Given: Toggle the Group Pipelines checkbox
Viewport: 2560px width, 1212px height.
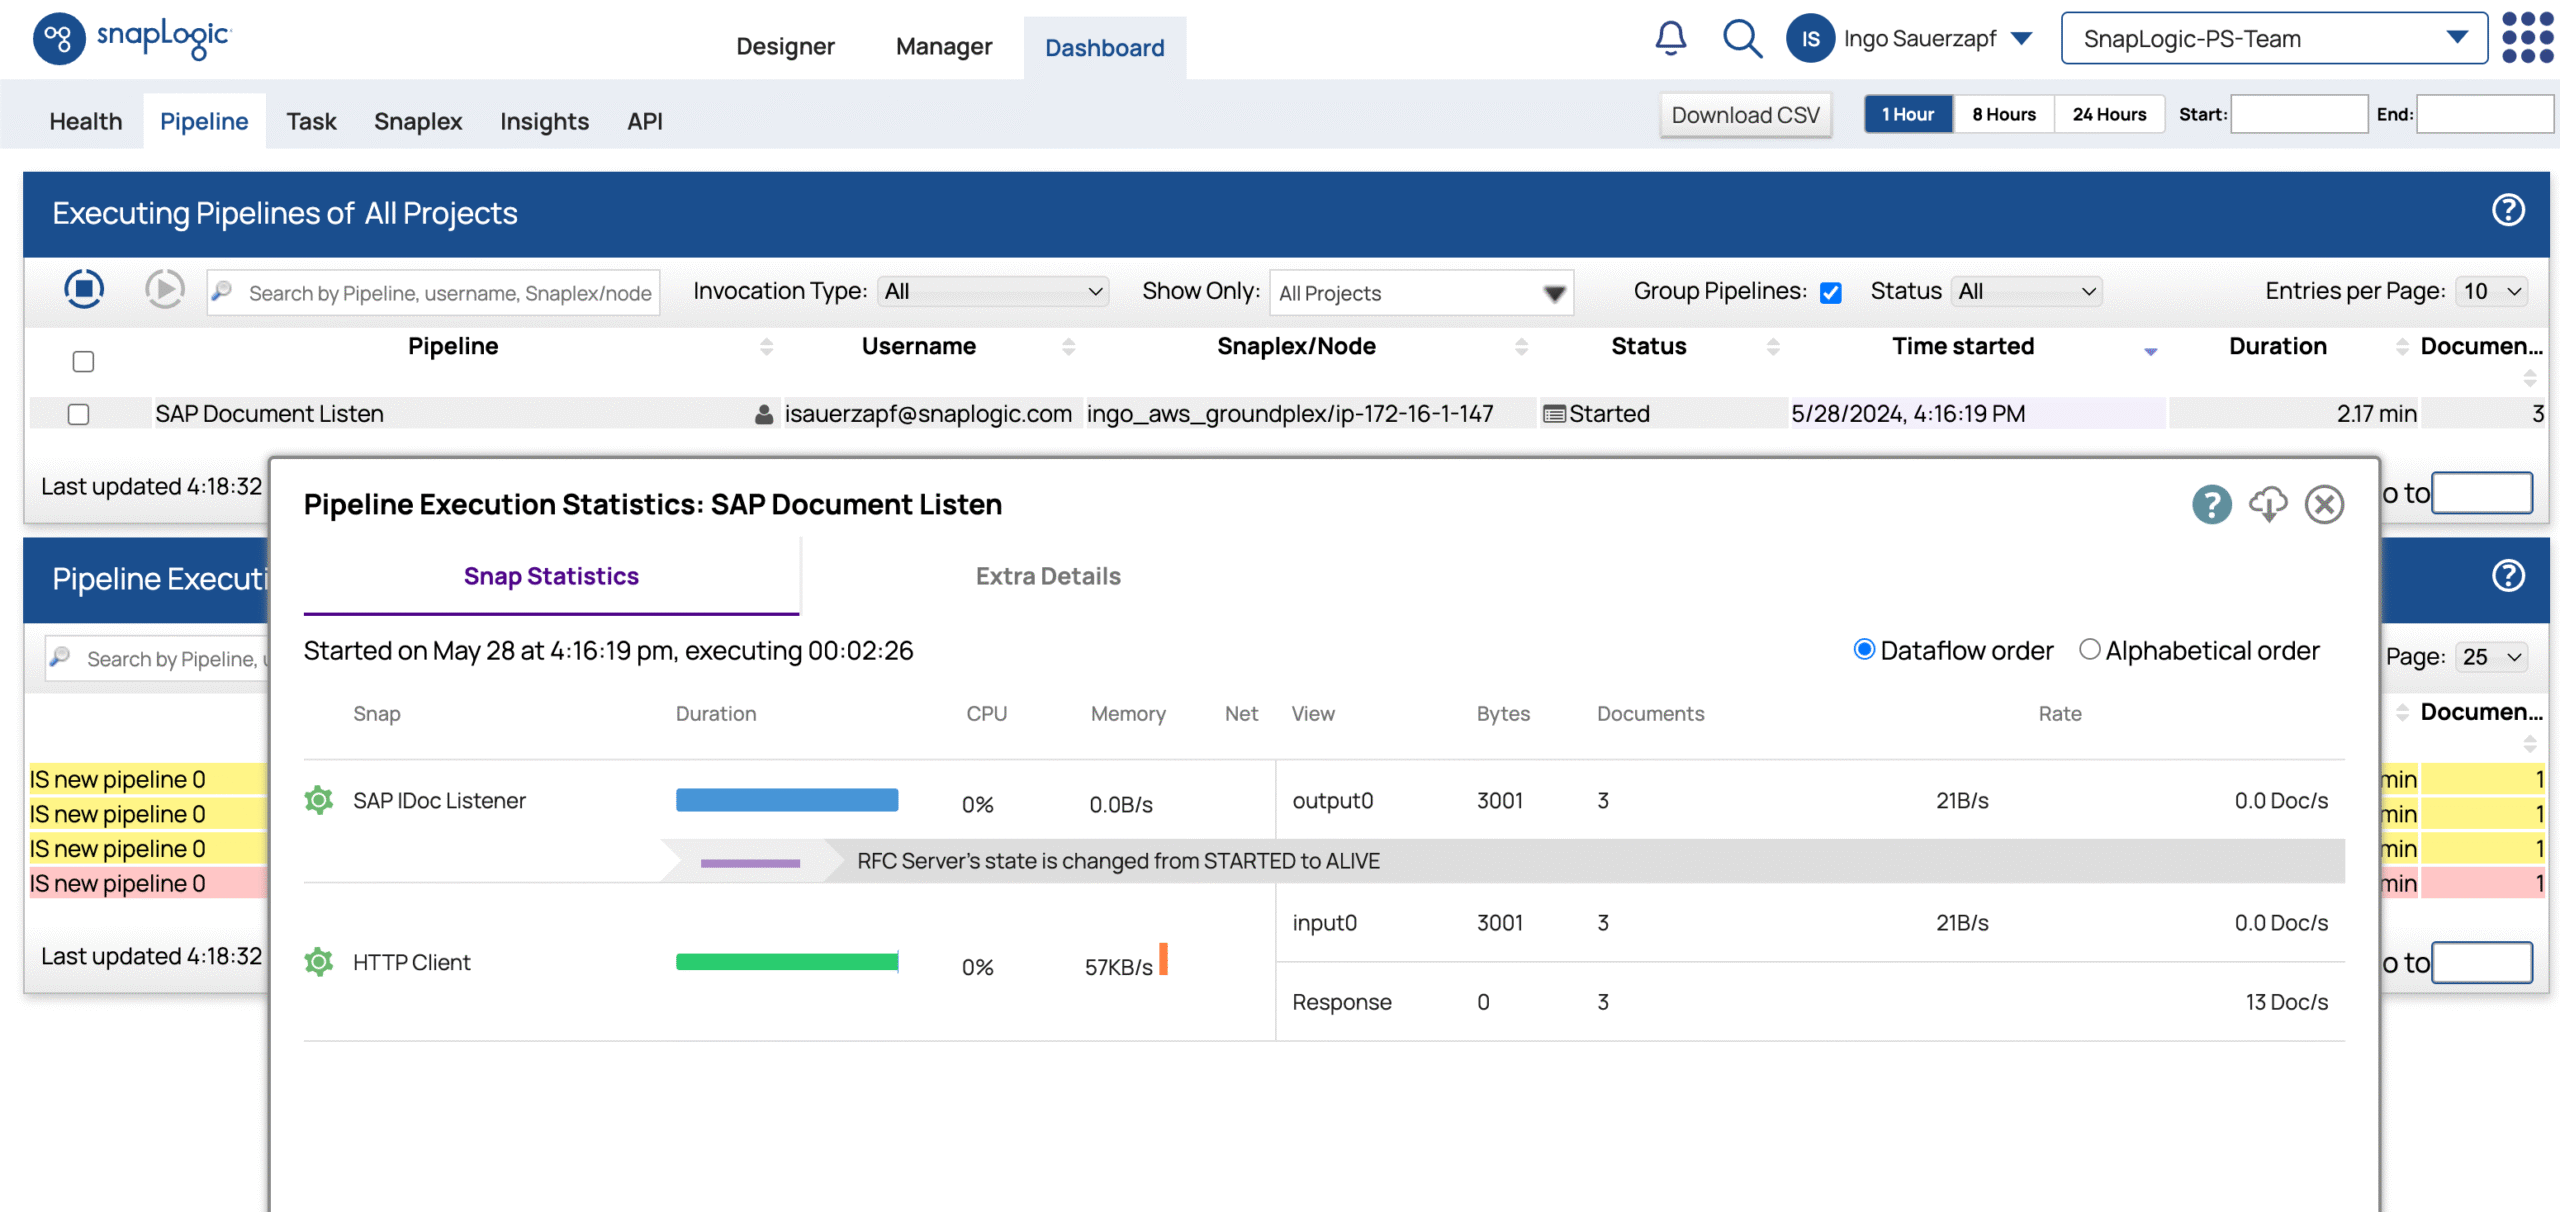Looking at the screenshot, I should (x=1831, y=292).
